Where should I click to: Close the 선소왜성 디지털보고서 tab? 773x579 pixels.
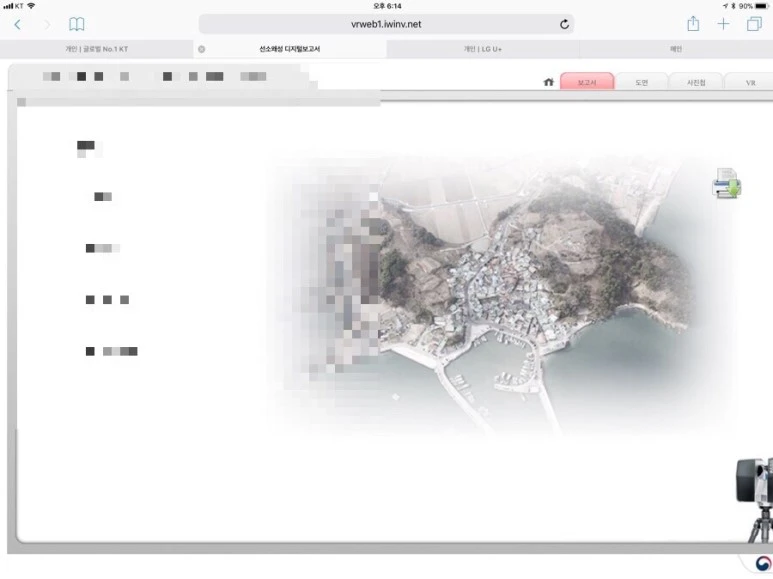[x=202, y=49]
